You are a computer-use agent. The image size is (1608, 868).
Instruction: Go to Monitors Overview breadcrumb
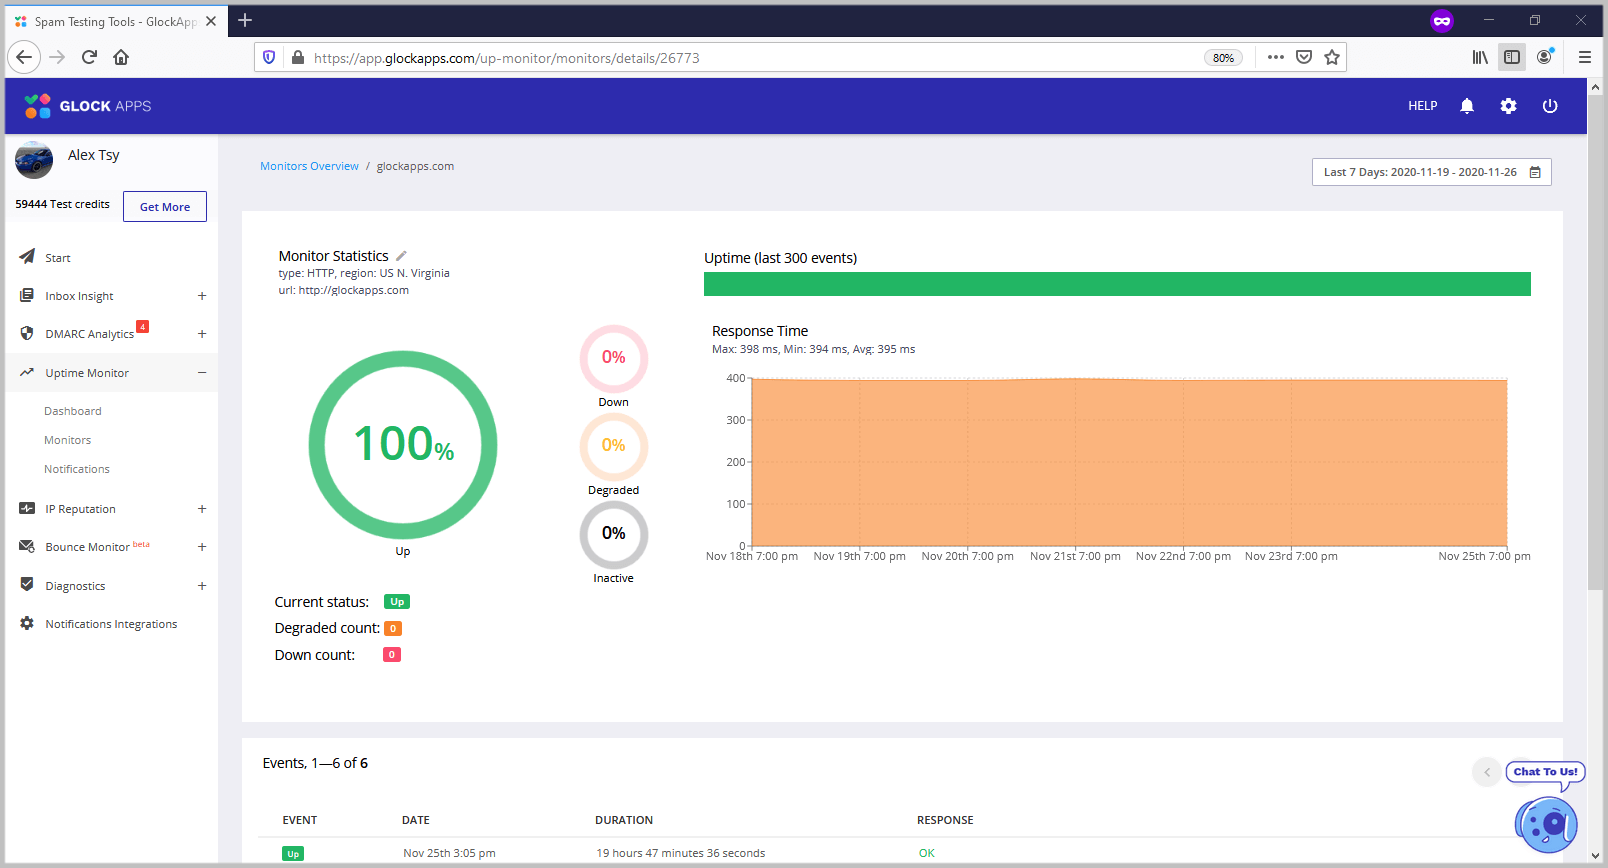(309, 166)
